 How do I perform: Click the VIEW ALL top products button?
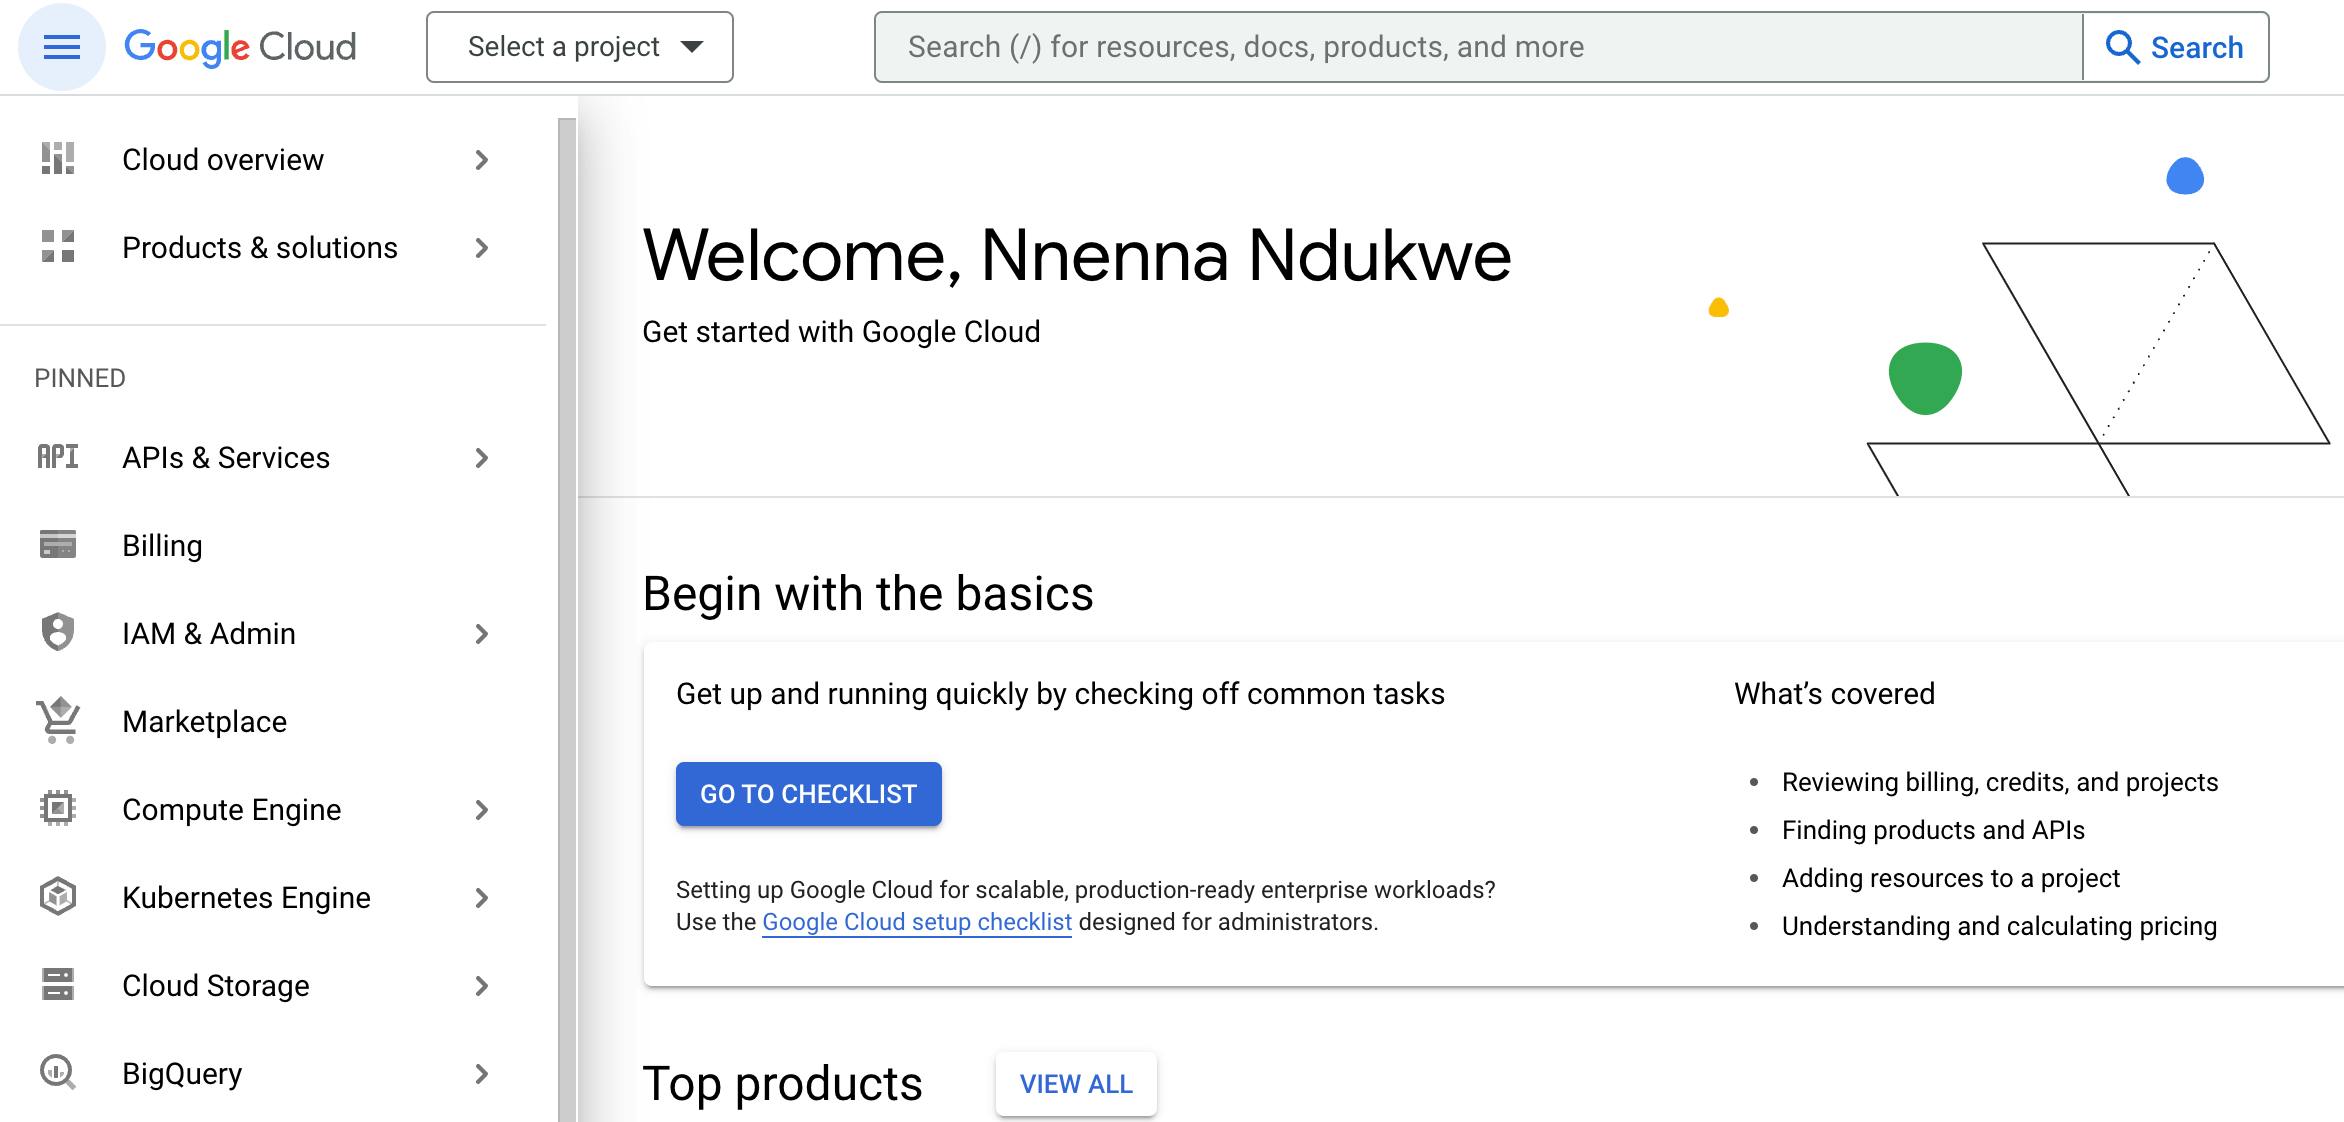tap(1076, 1084)
